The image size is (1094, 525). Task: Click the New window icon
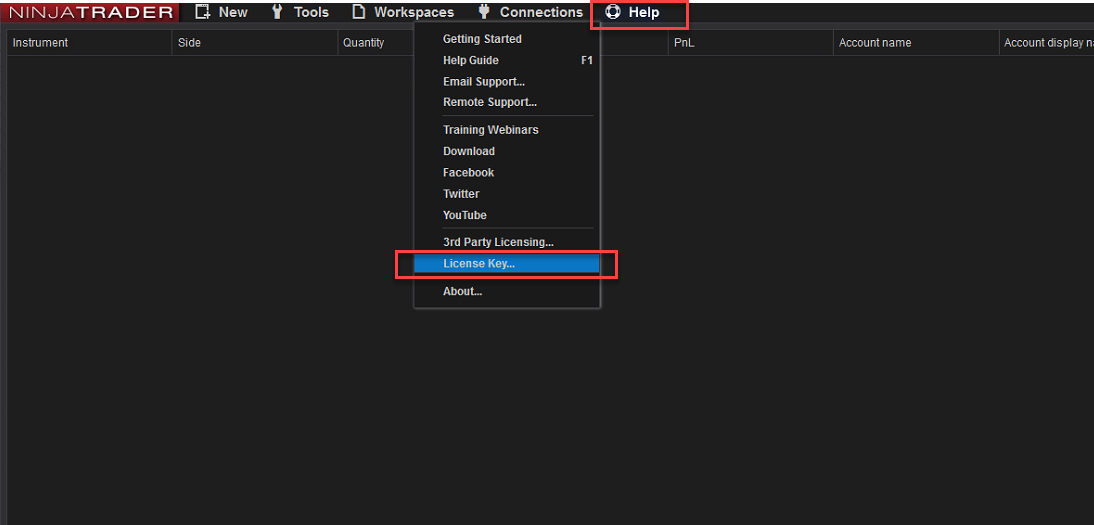202,12
